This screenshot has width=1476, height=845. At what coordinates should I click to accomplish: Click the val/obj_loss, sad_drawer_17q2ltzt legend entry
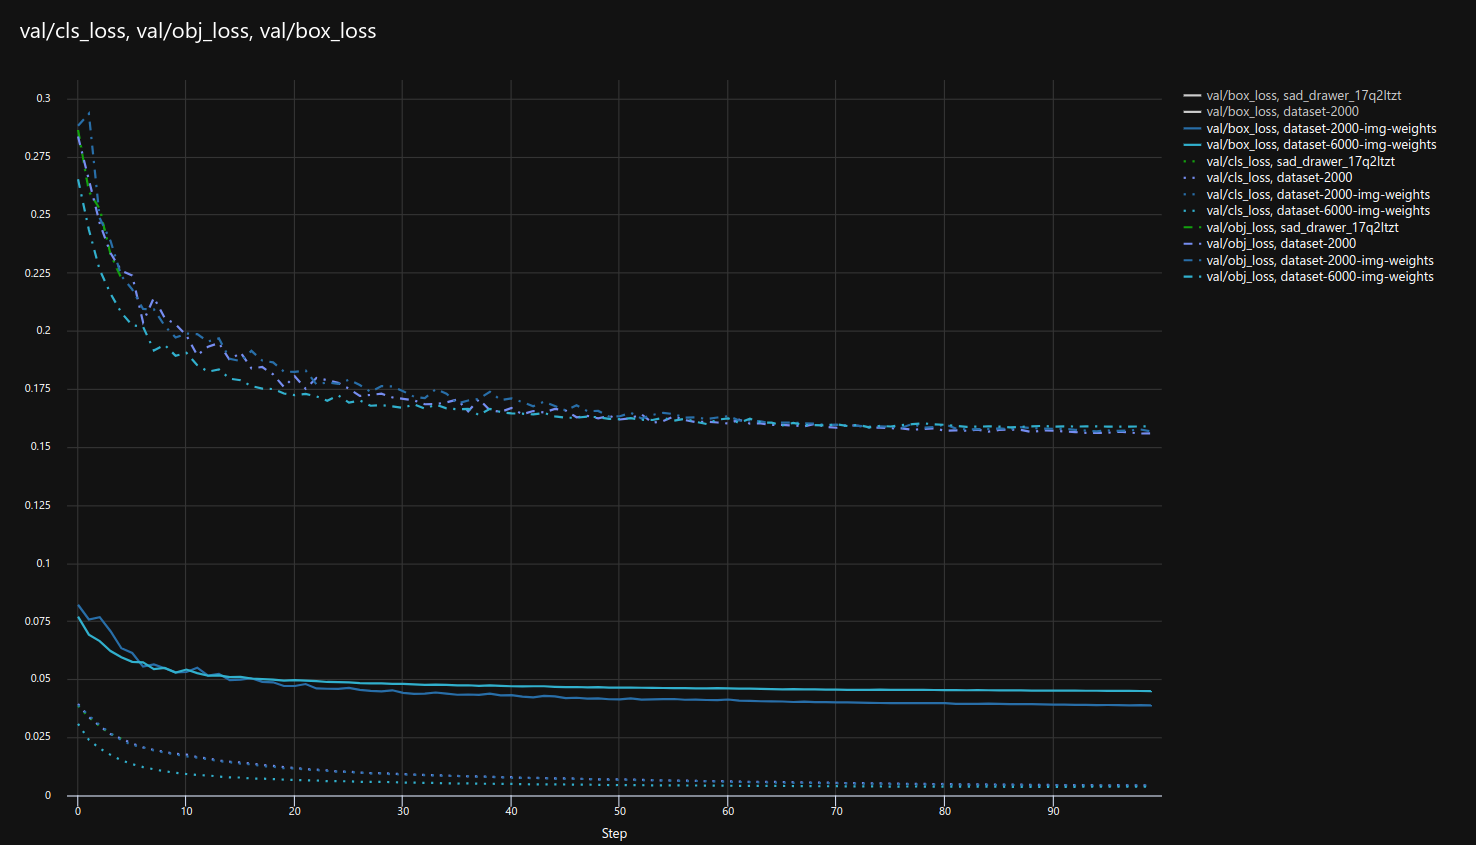coord(1302,227)
